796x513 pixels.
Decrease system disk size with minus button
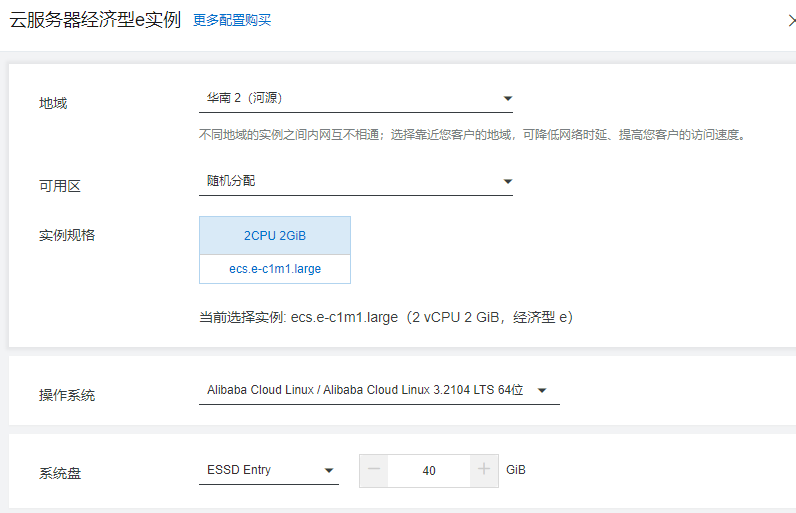(x=374, y=470)
